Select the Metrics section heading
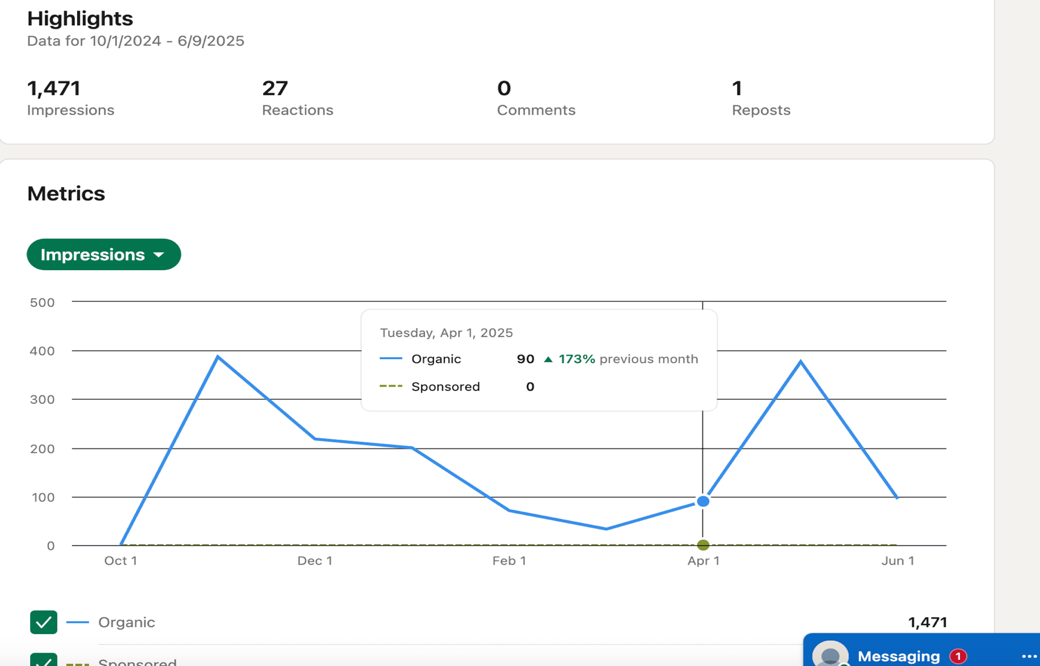 tap(66, 193)
